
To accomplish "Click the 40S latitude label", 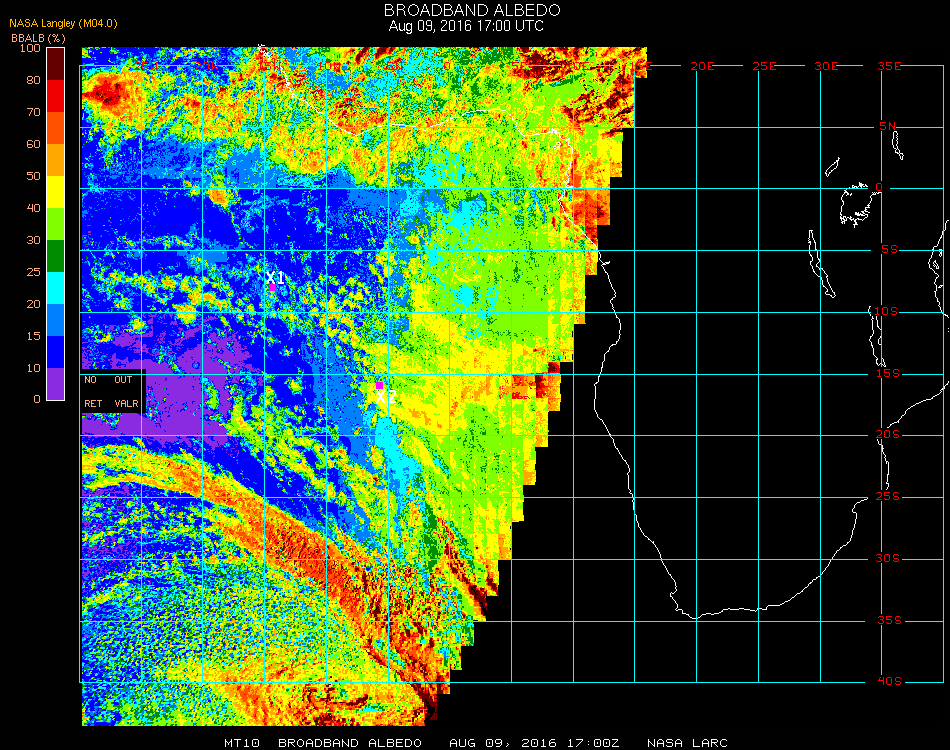I will pos(889,682).
